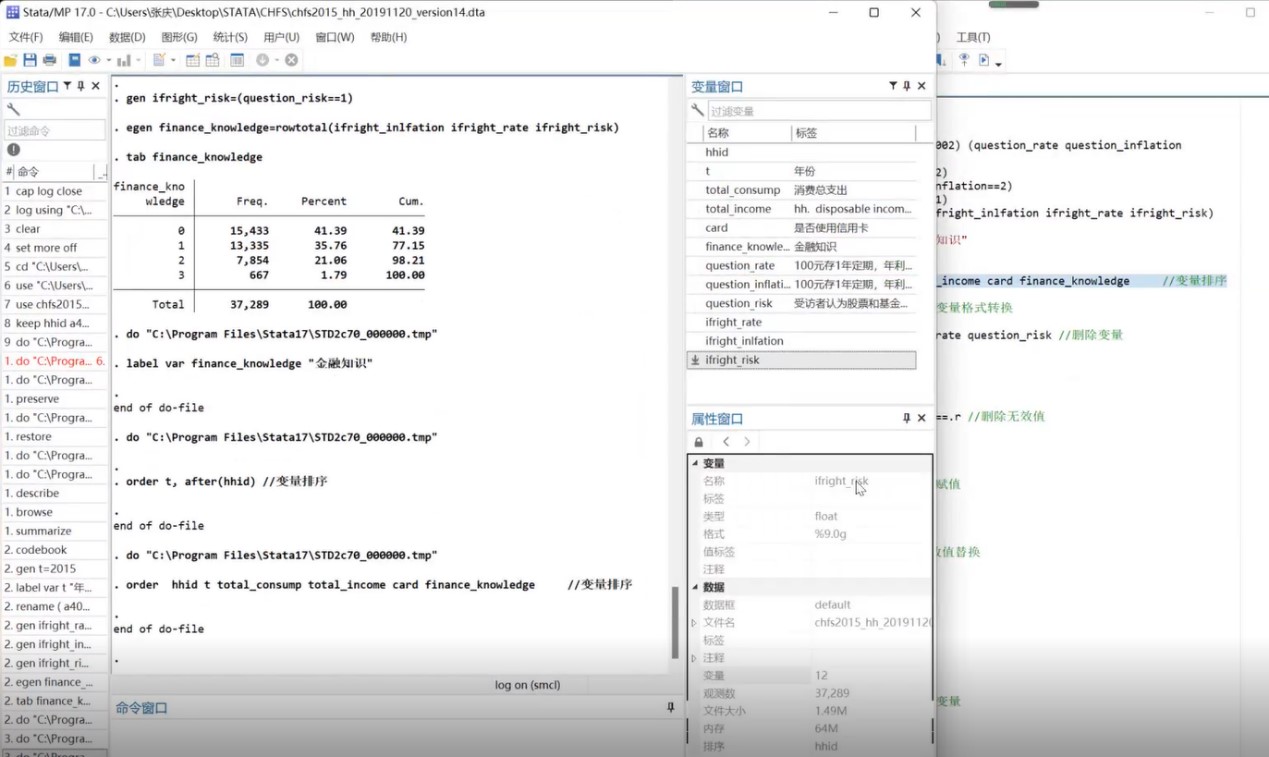Collapse the 变量 section in 属性窗口
This screenshot has width=1269, height=757.
click(x=695, y=463)
